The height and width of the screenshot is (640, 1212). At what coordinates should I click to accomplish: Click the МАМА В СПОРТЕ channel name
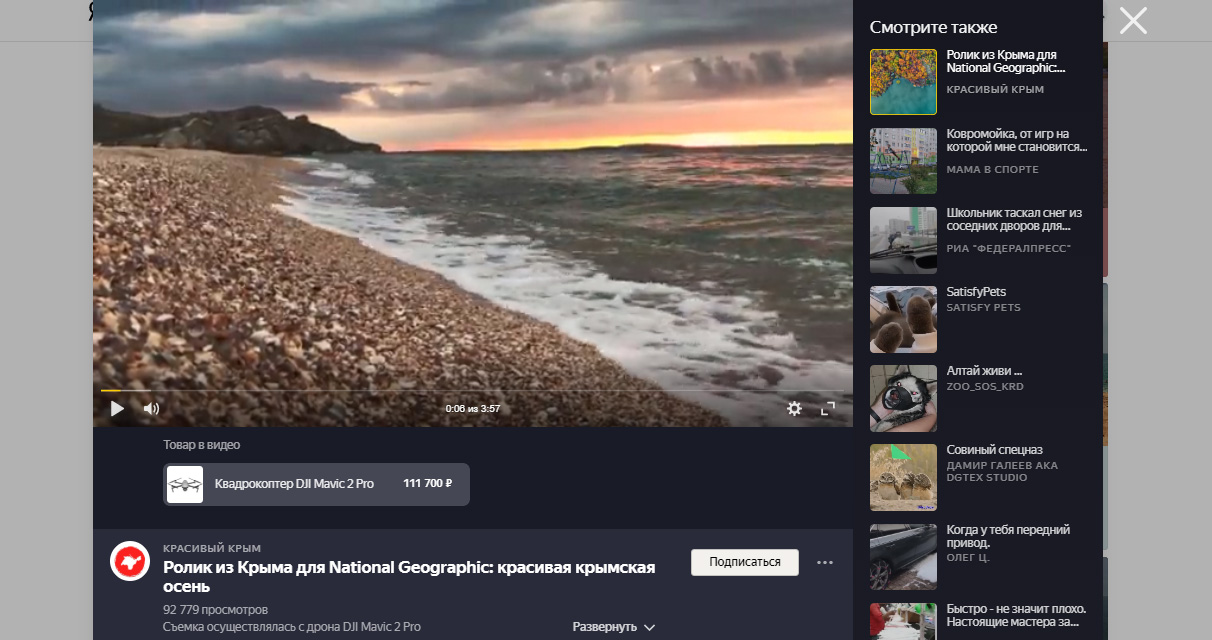(x=993, y=169)
